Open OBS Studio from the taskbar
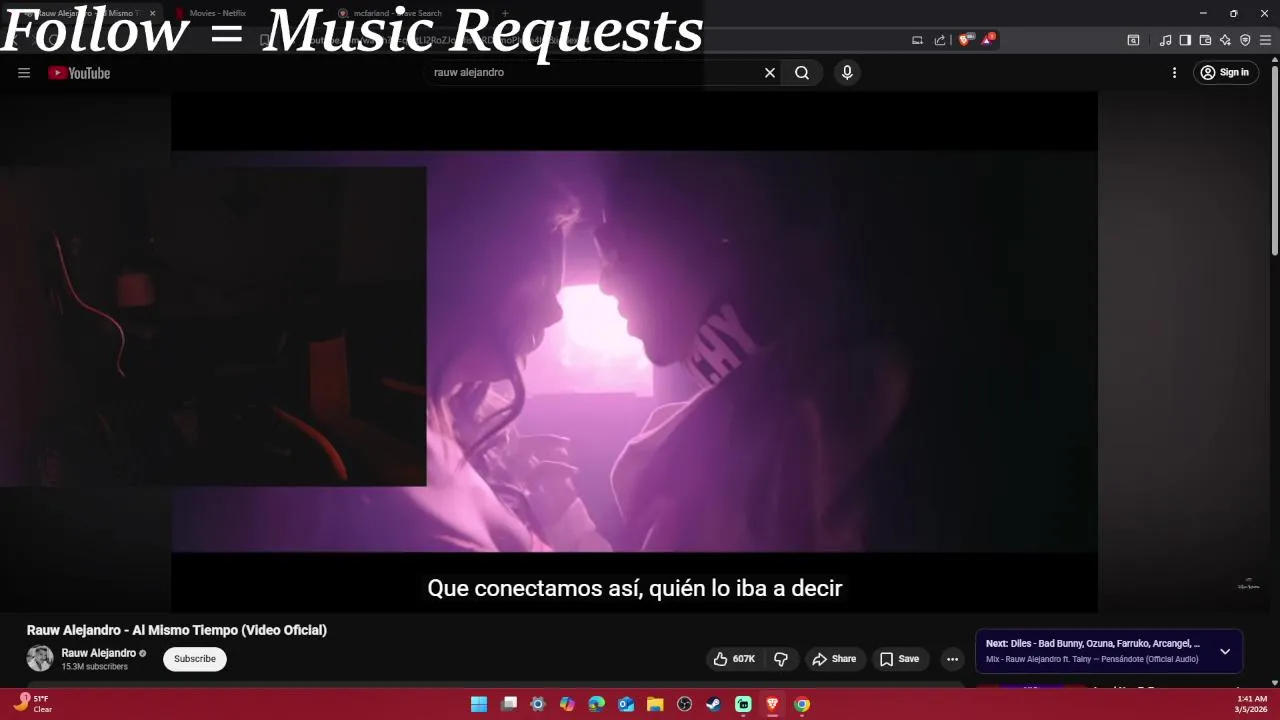Screen dimensions: 1280x720 (684, 704)
